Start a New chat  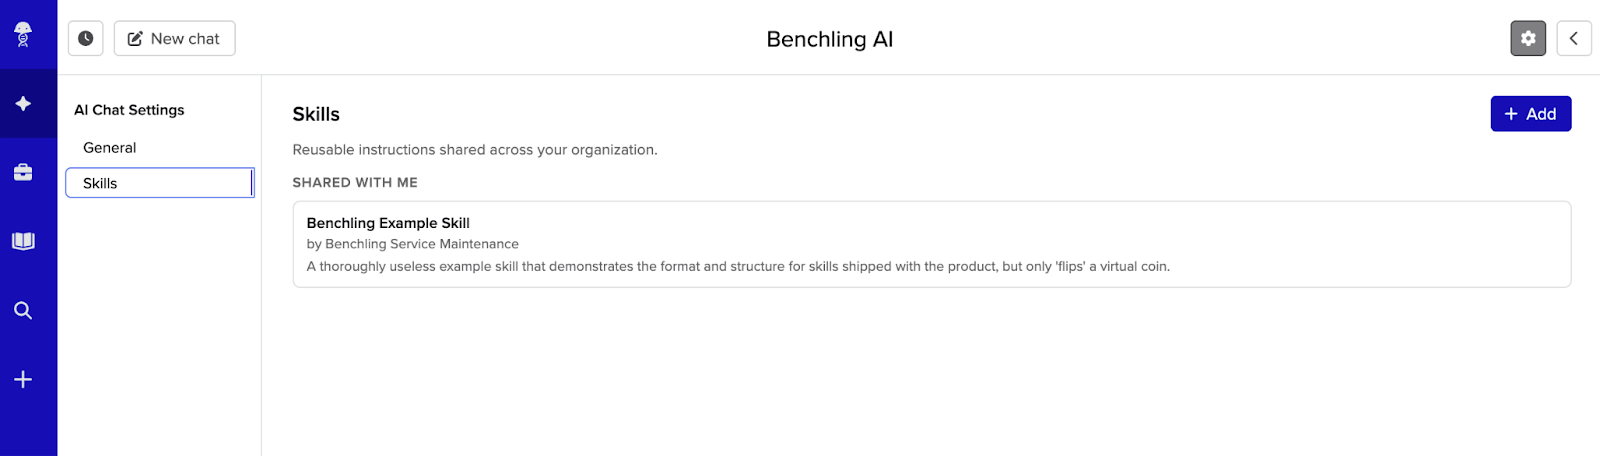[174, 39]
